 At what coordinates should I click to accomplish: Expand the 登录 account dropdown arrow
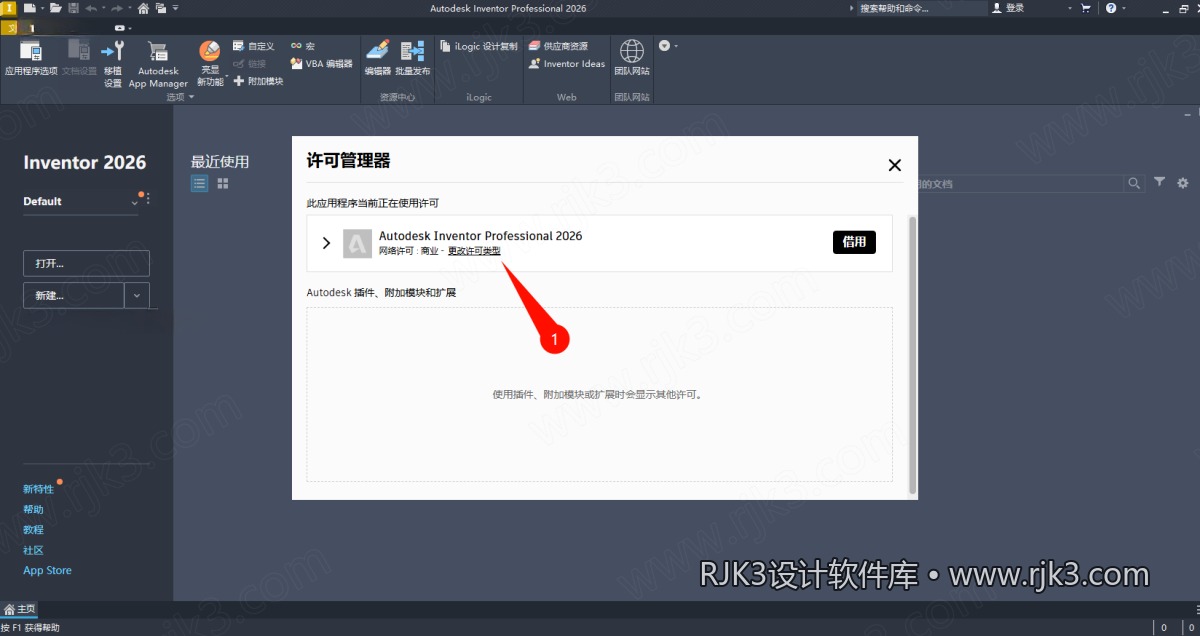tap(1069, 8)
